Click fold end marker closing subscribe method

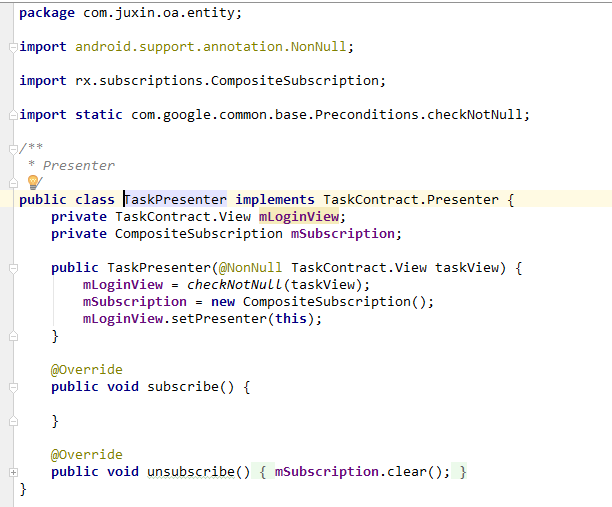(13, 421)
